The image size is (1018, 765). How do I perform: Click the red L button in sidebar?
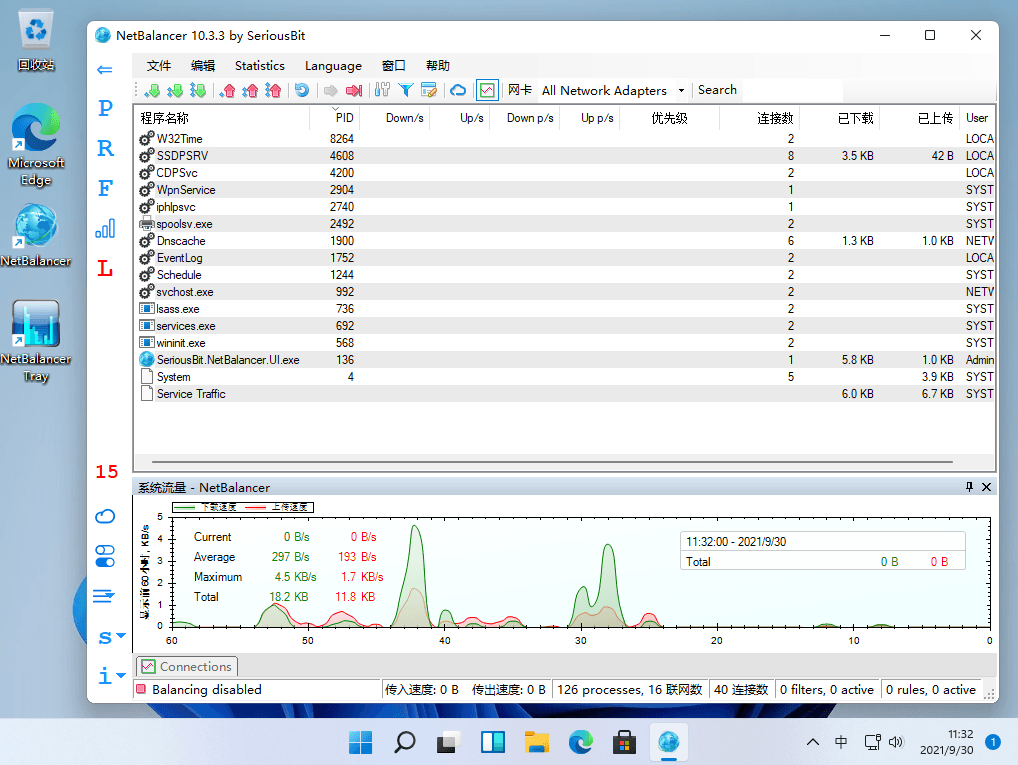coord(105,270)
